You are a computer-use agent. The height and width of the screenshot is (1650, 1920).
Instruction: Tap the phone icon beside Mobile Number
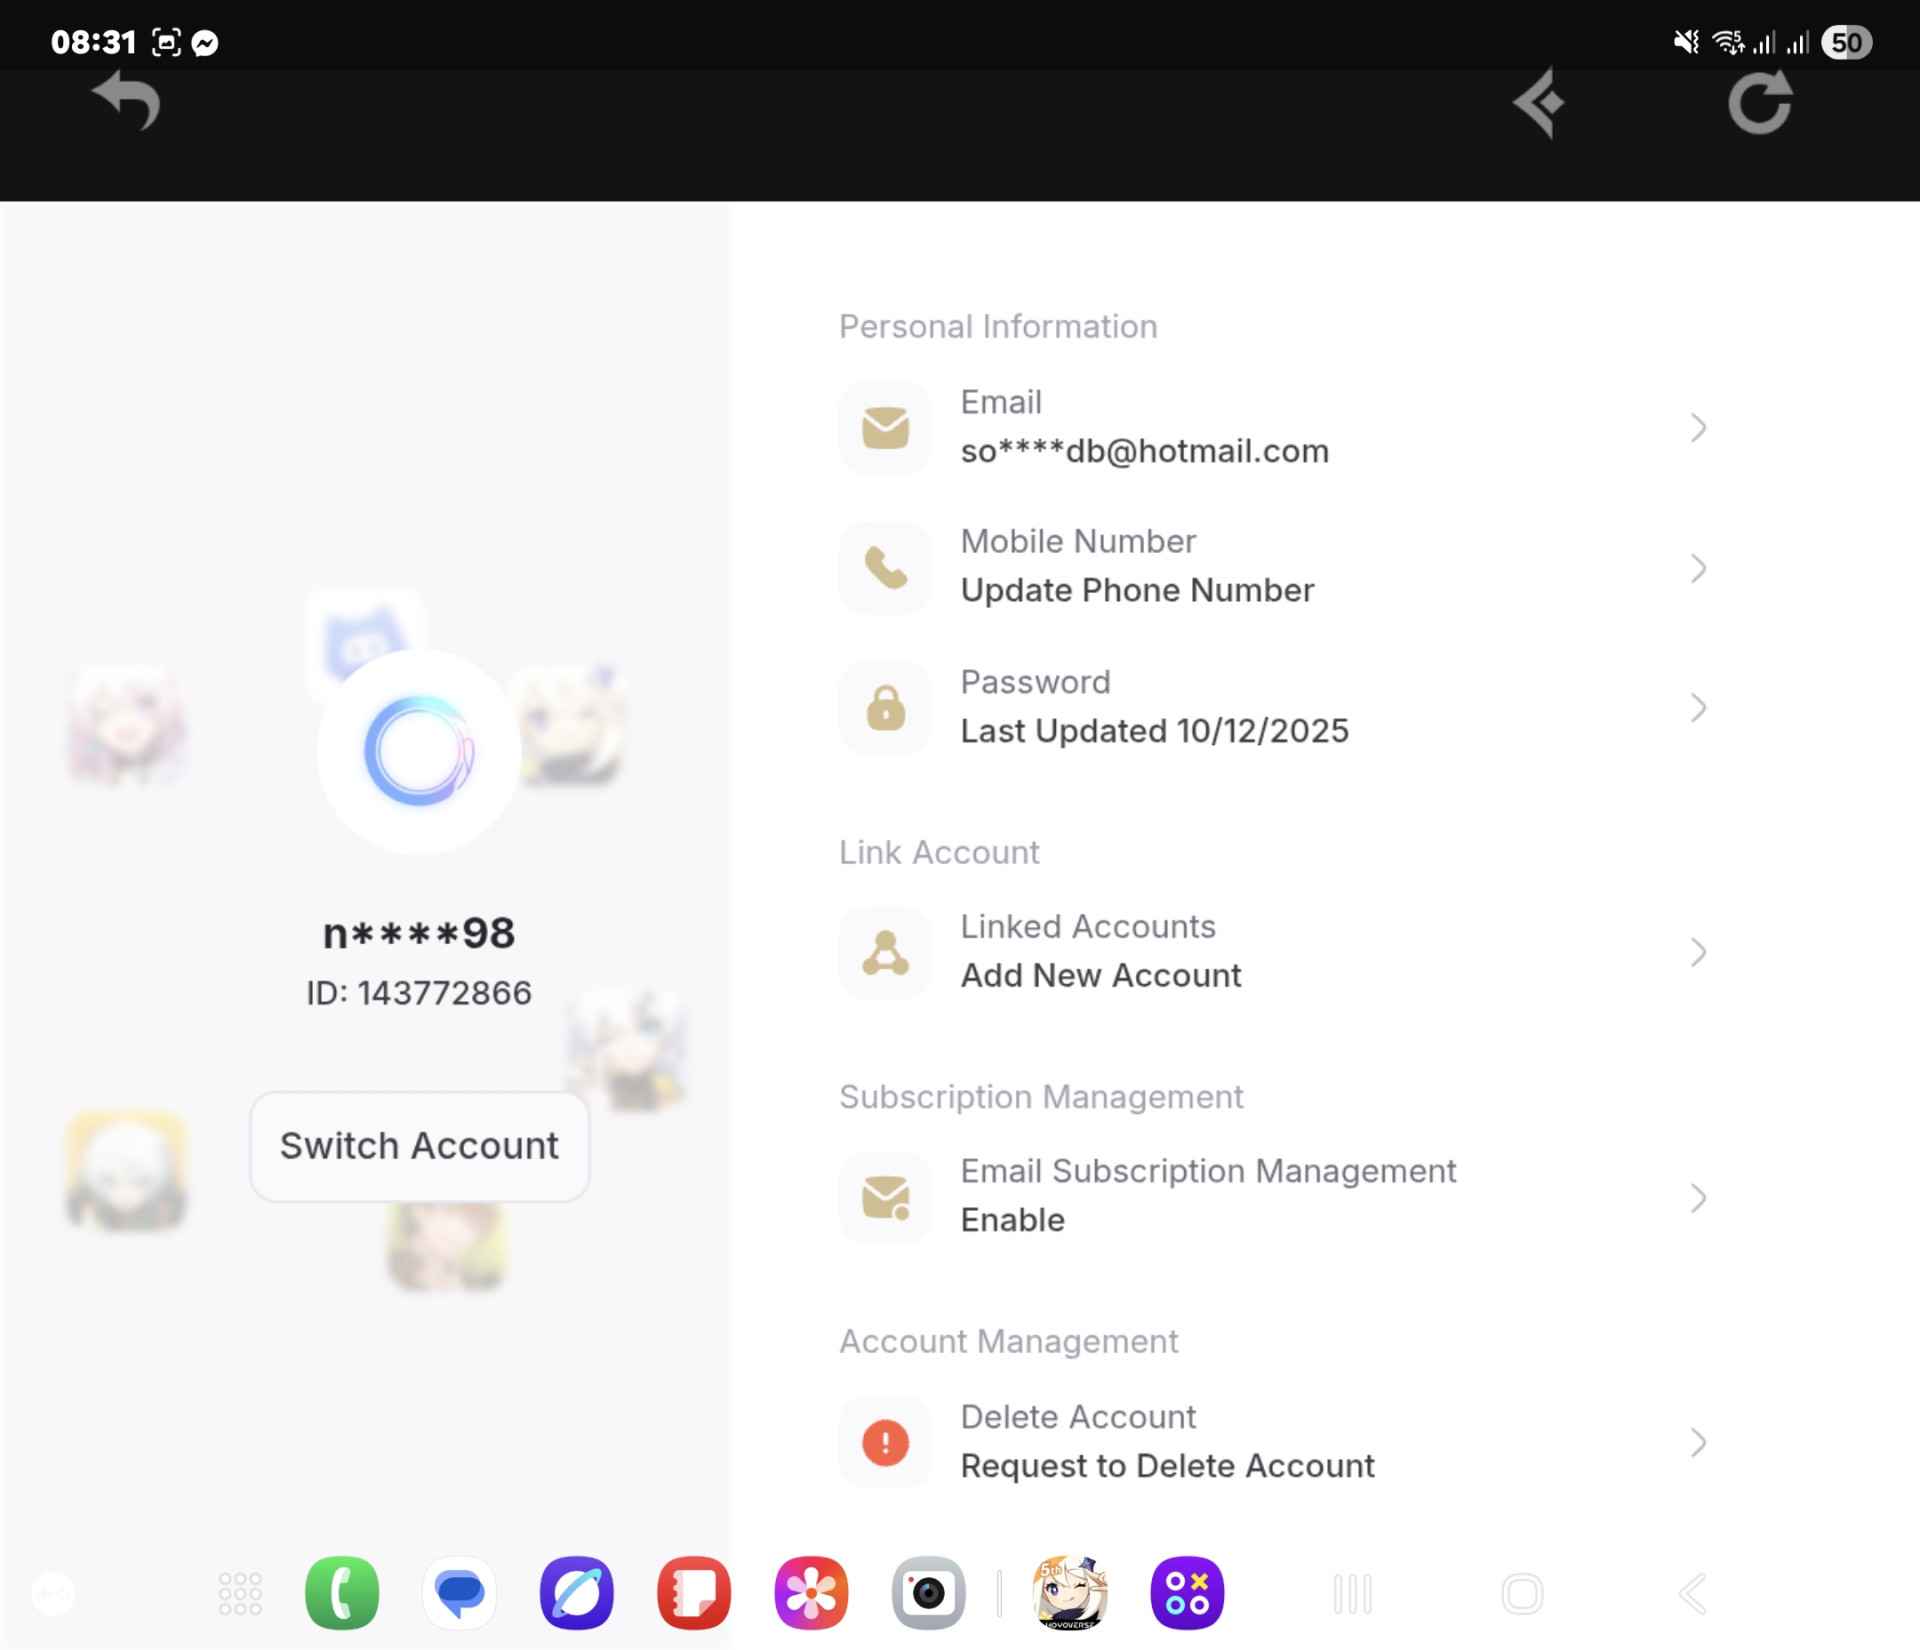(885, 568)
